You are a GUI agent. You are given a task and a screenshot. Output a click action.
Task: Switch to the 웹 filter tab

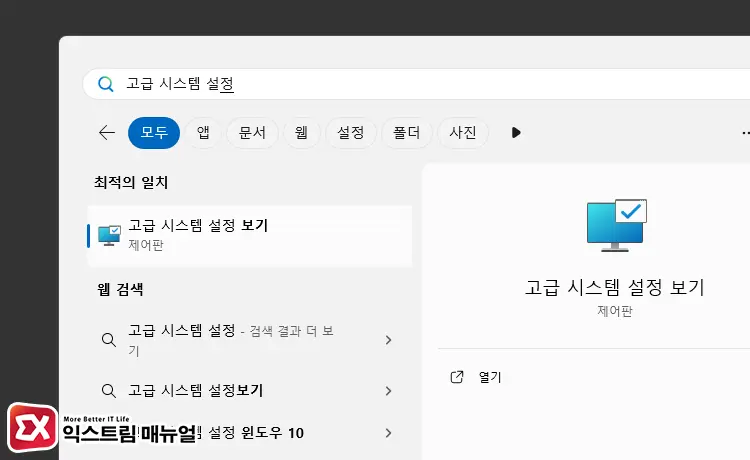[301, 132]
